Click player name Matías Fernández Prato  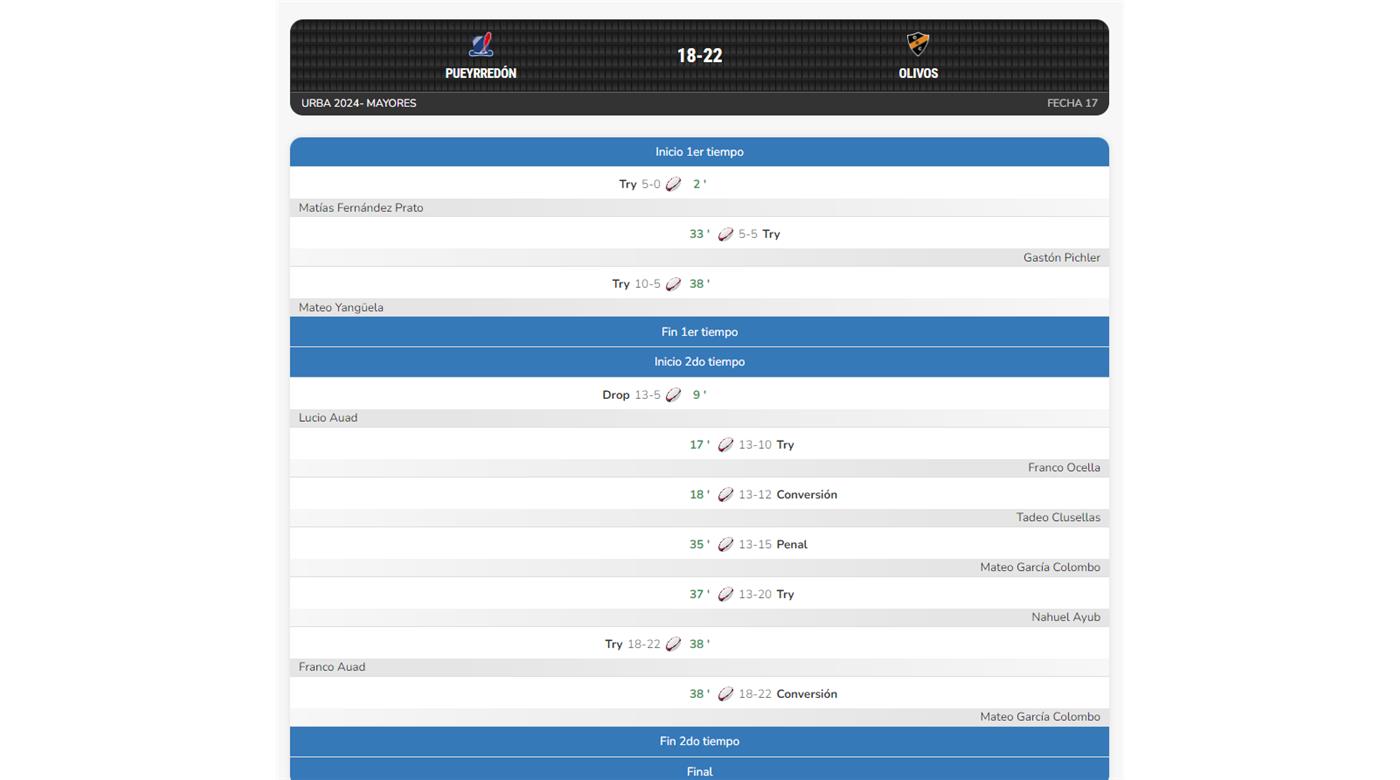[x=361, y=208]
